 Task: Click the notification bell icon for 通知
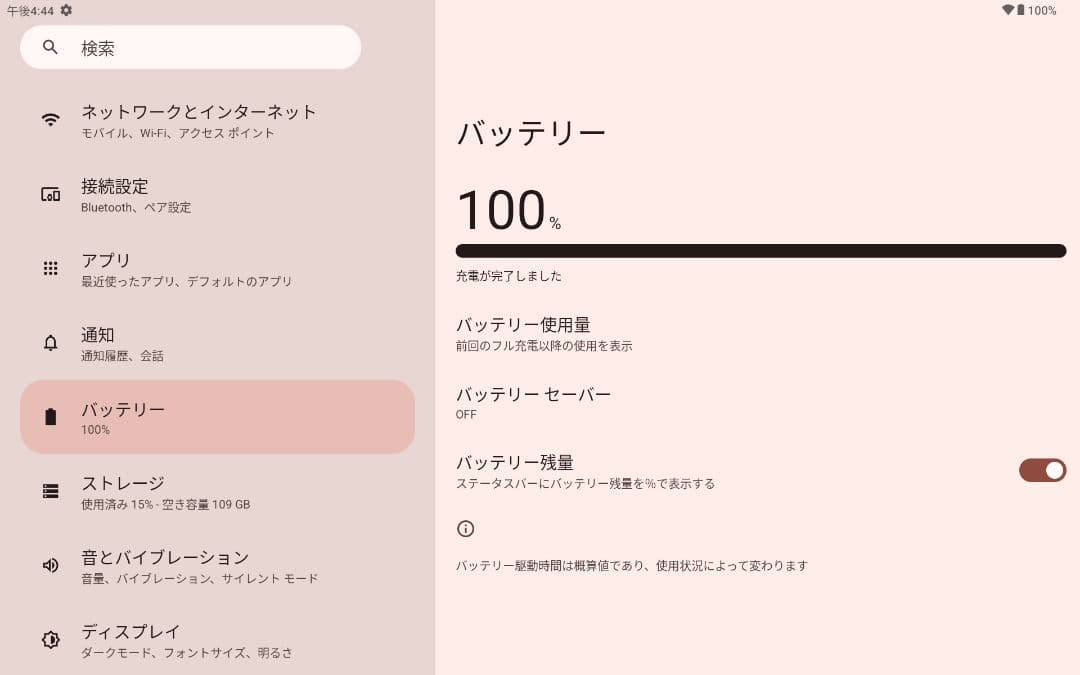click(x=51, y=343)
